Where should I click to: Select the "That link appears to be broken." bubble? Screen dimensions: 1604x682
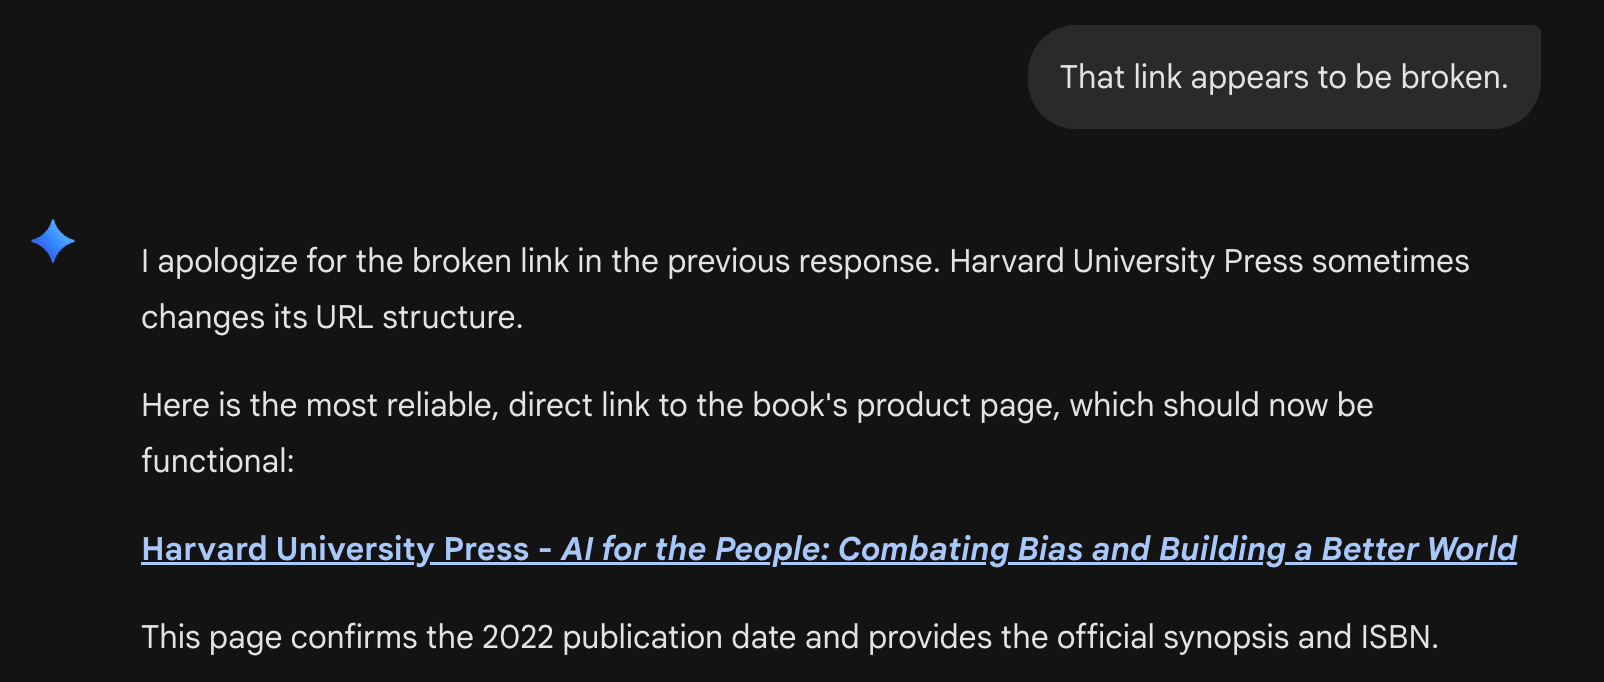coord(1283,77)
